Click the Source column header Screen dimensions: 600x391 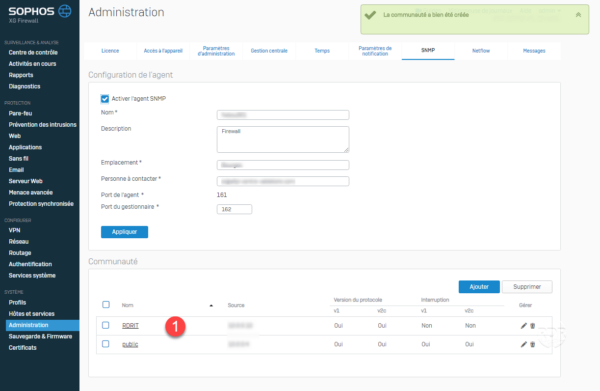(x=236, y=305)
